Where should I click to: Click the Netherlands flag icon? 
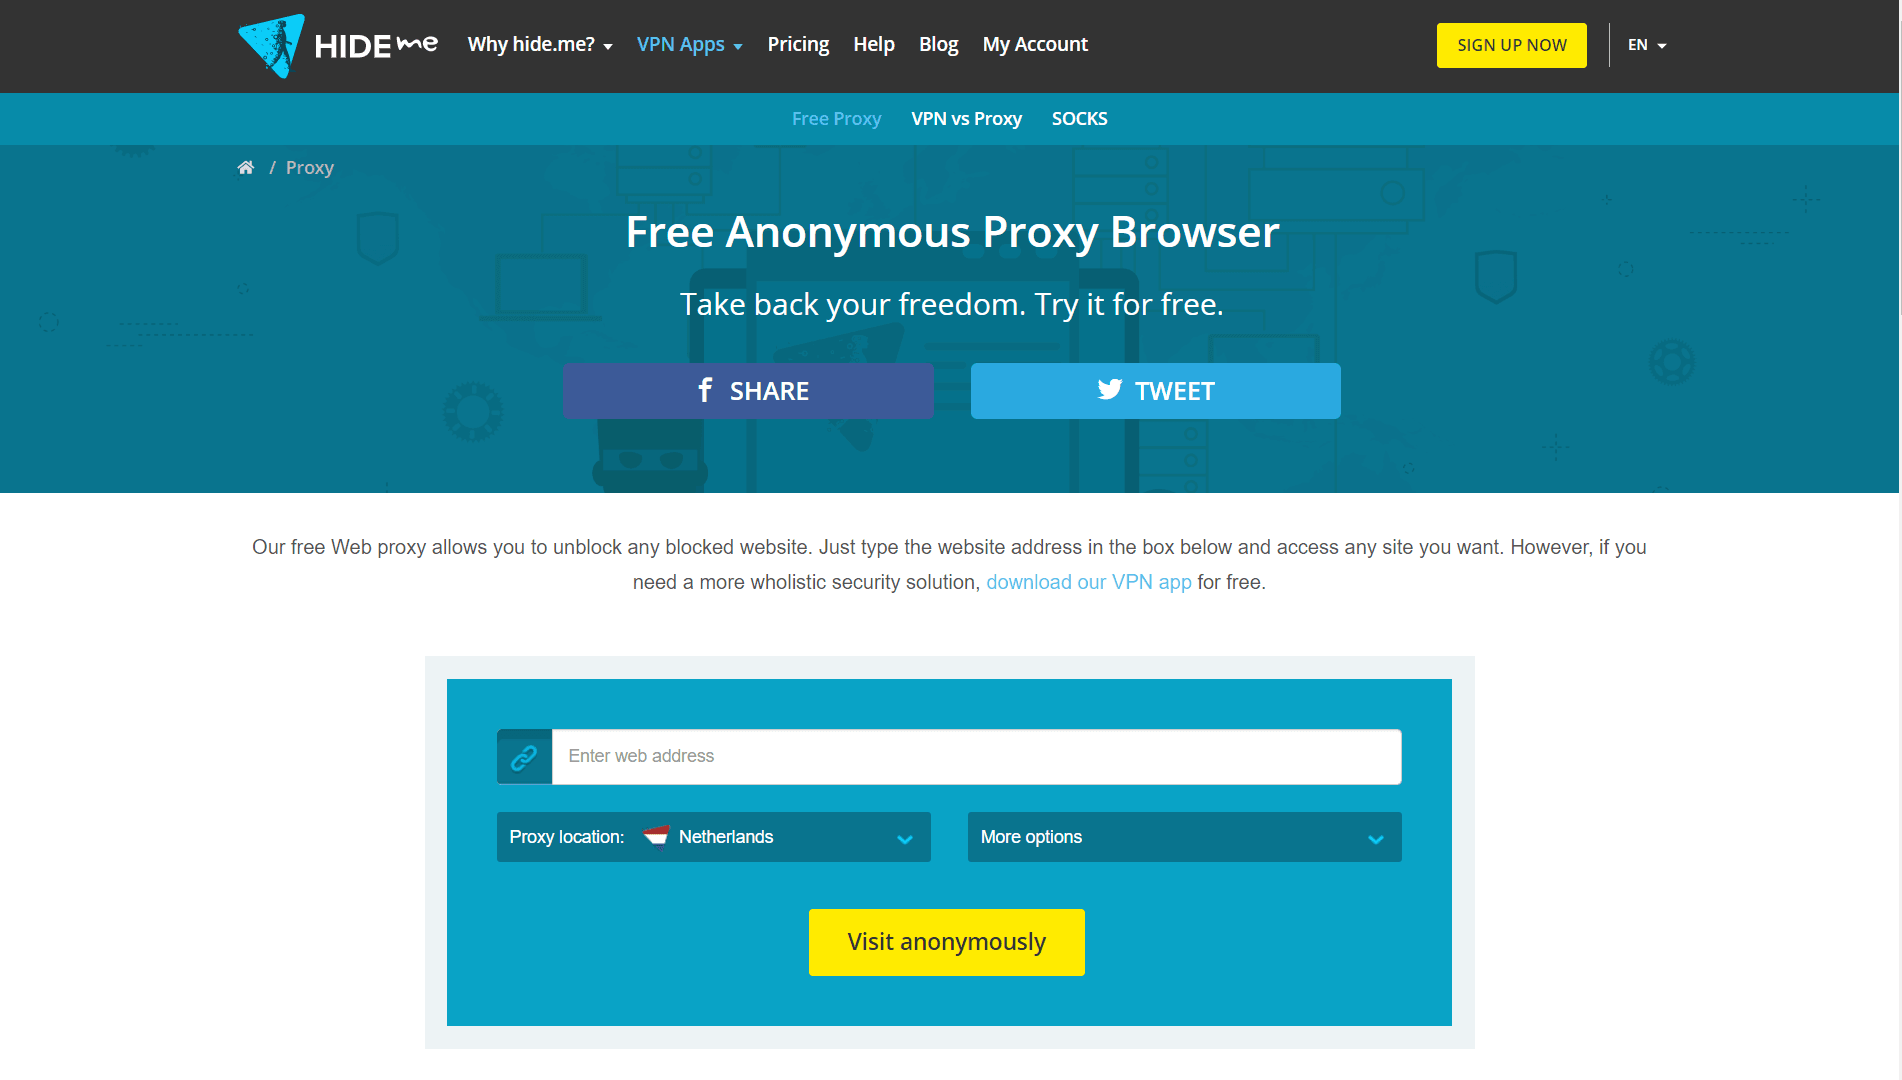(x=656, y=836)
